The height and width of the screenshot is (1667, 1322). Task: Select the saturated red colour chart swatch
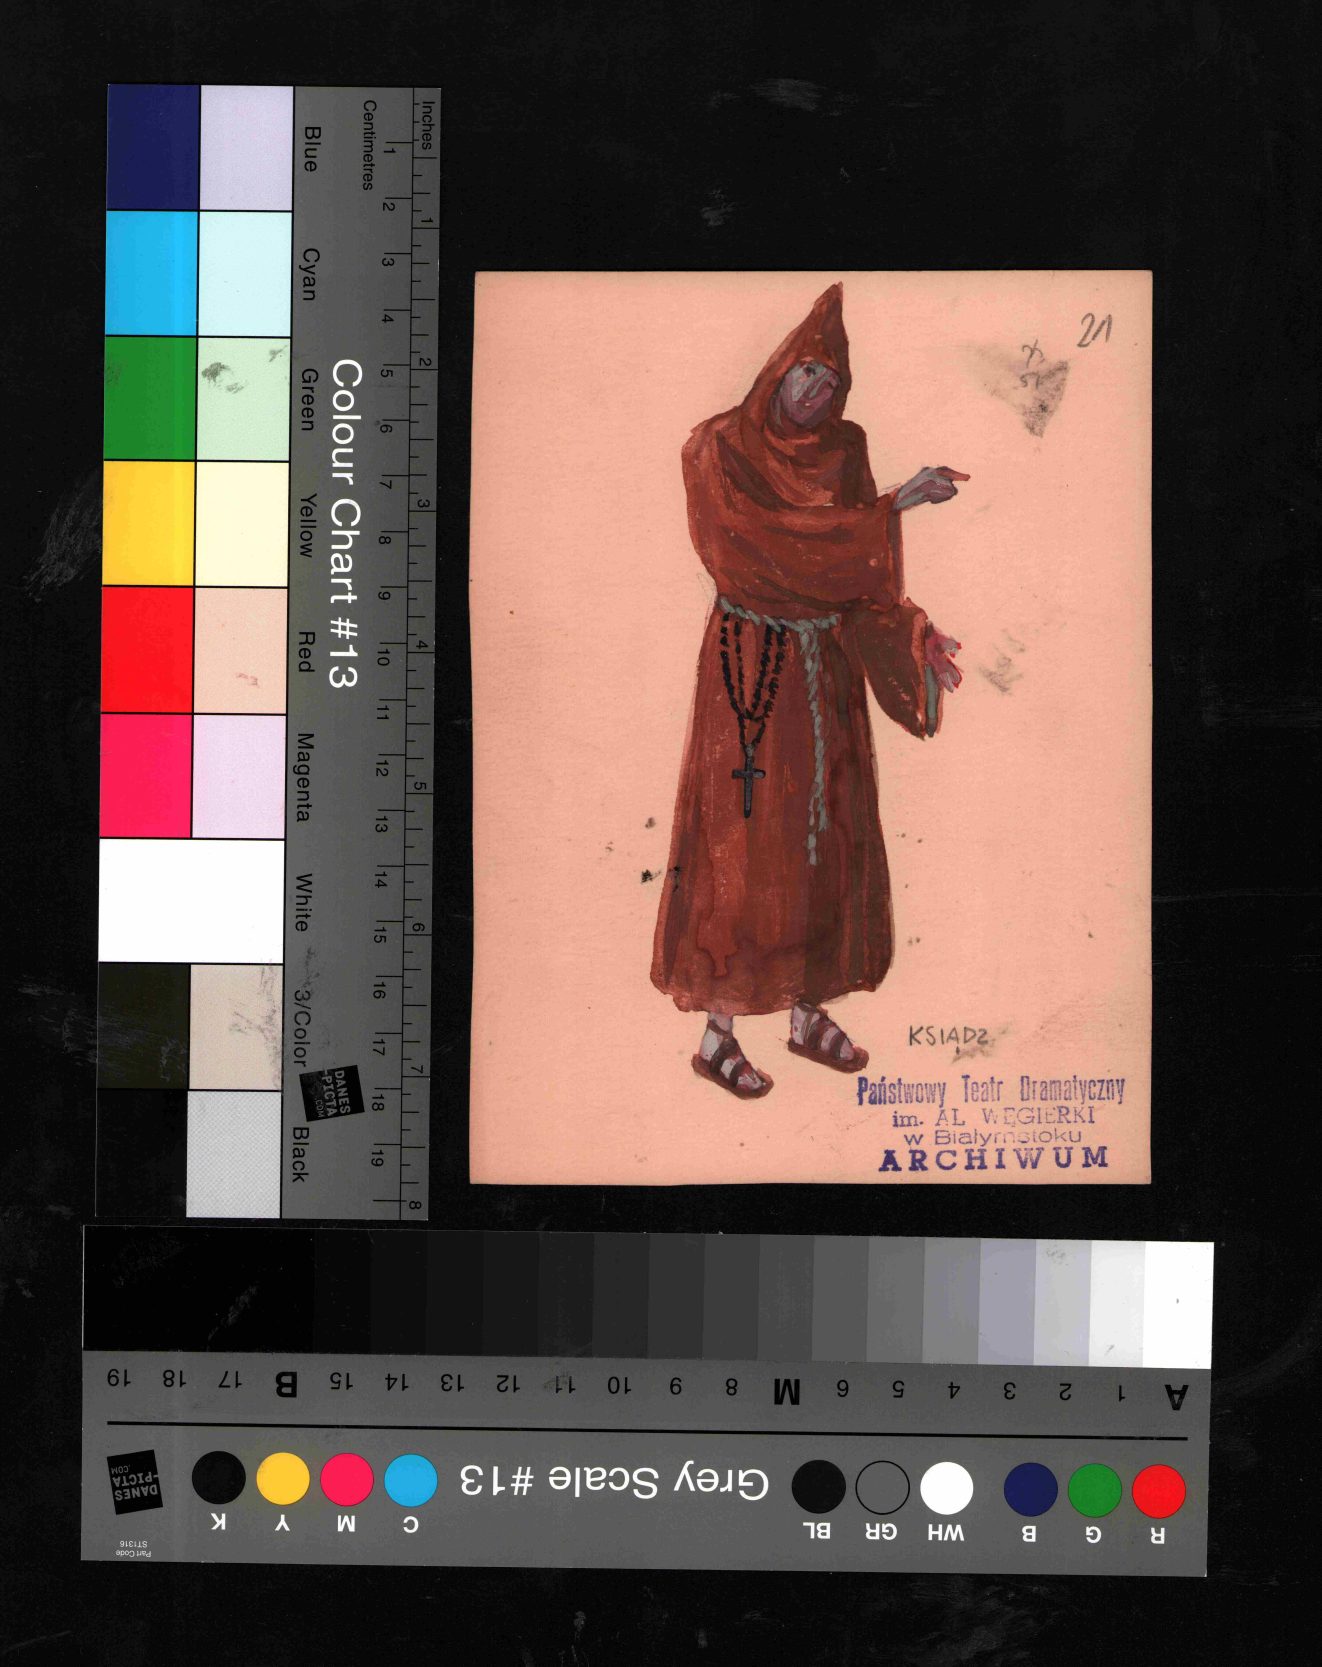tap(146, 649)
